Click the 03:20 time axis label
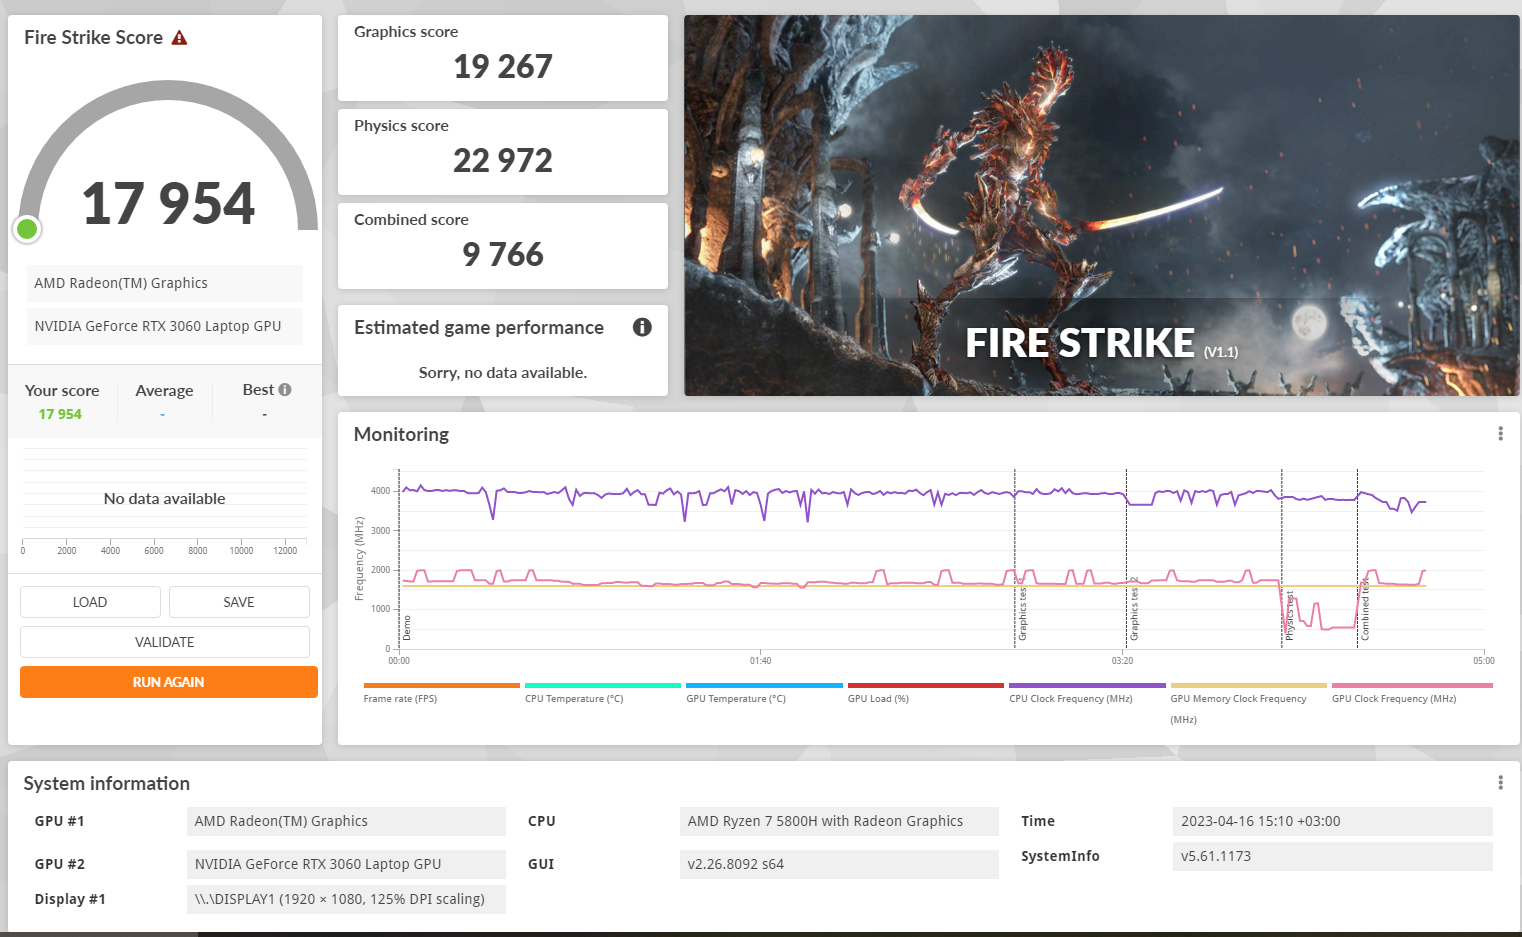This screenshot has height=937, width=1522. [x=1122, y=661]
